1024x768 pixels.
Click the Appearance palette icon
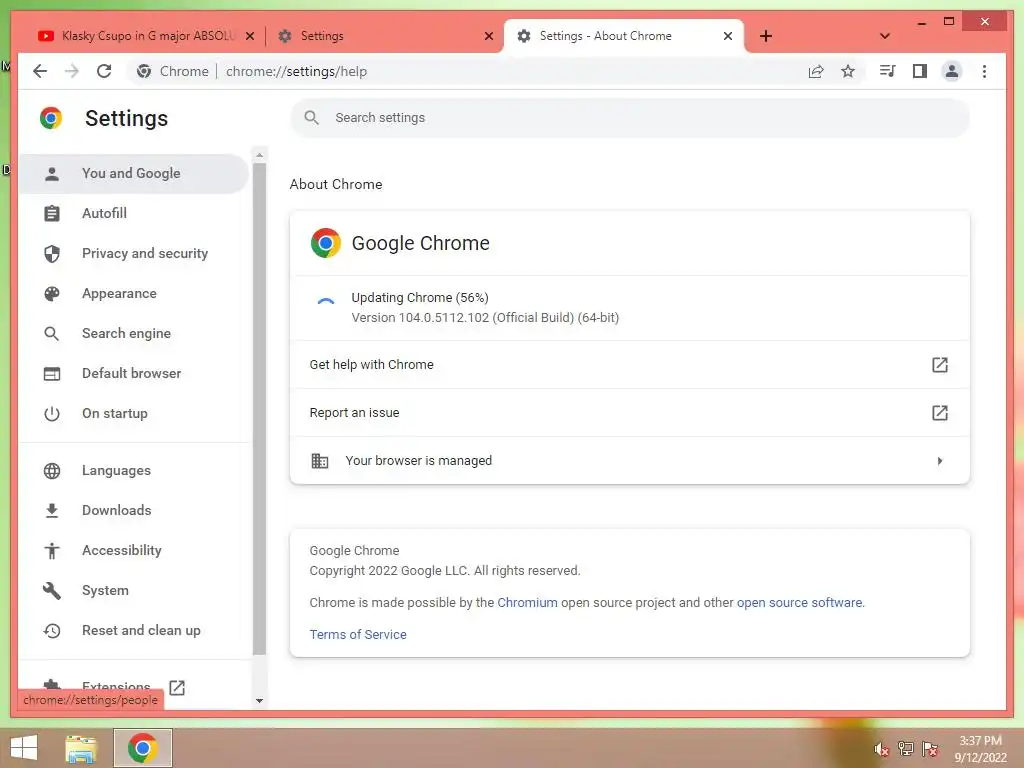point(52,293)
